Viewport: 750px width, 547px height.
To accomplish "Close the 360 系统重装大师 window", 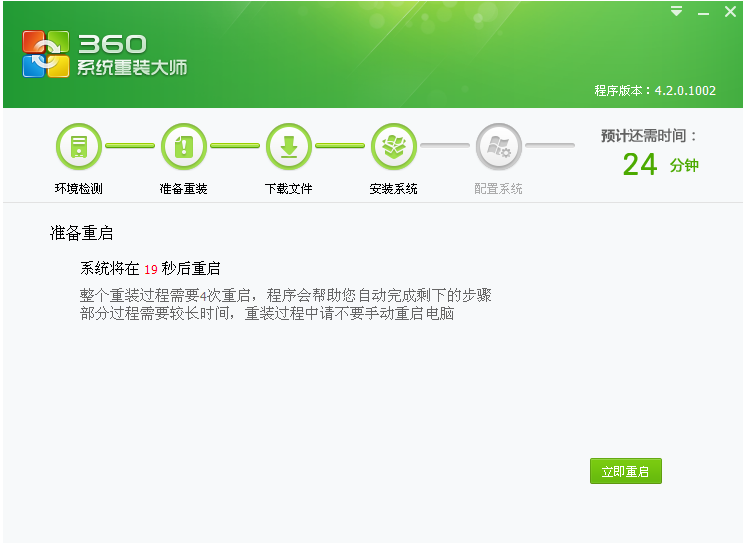I will [730, 12].
